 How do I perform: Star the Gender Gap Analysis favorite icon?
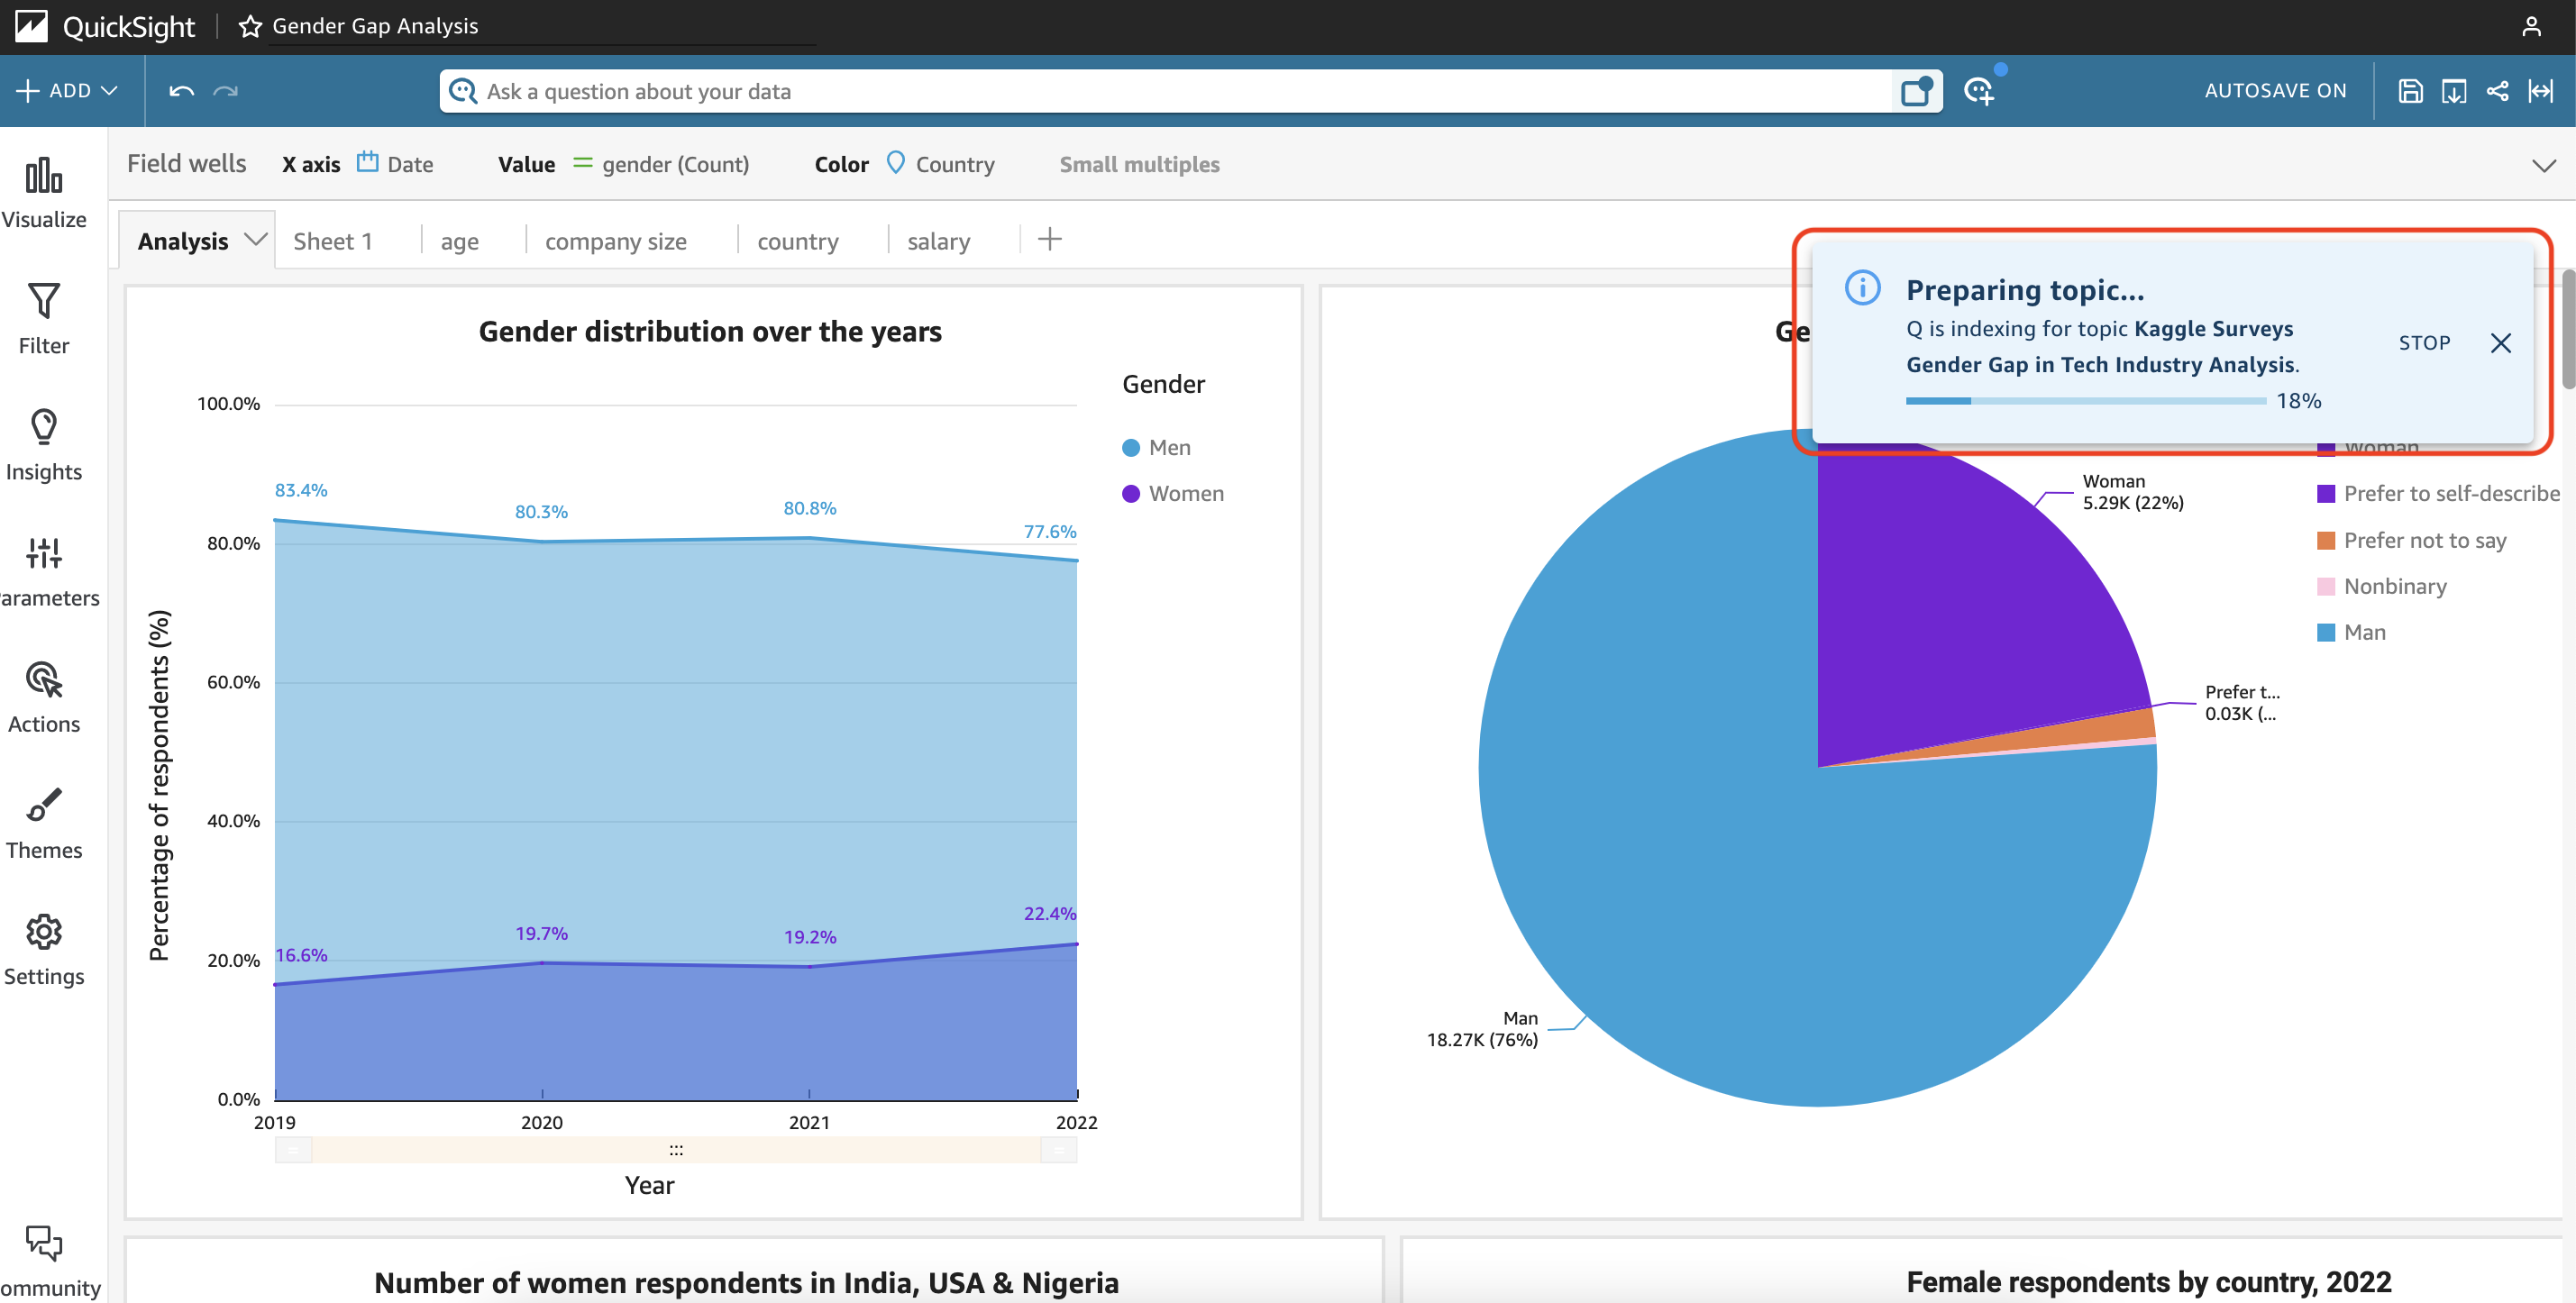[250, 26]
